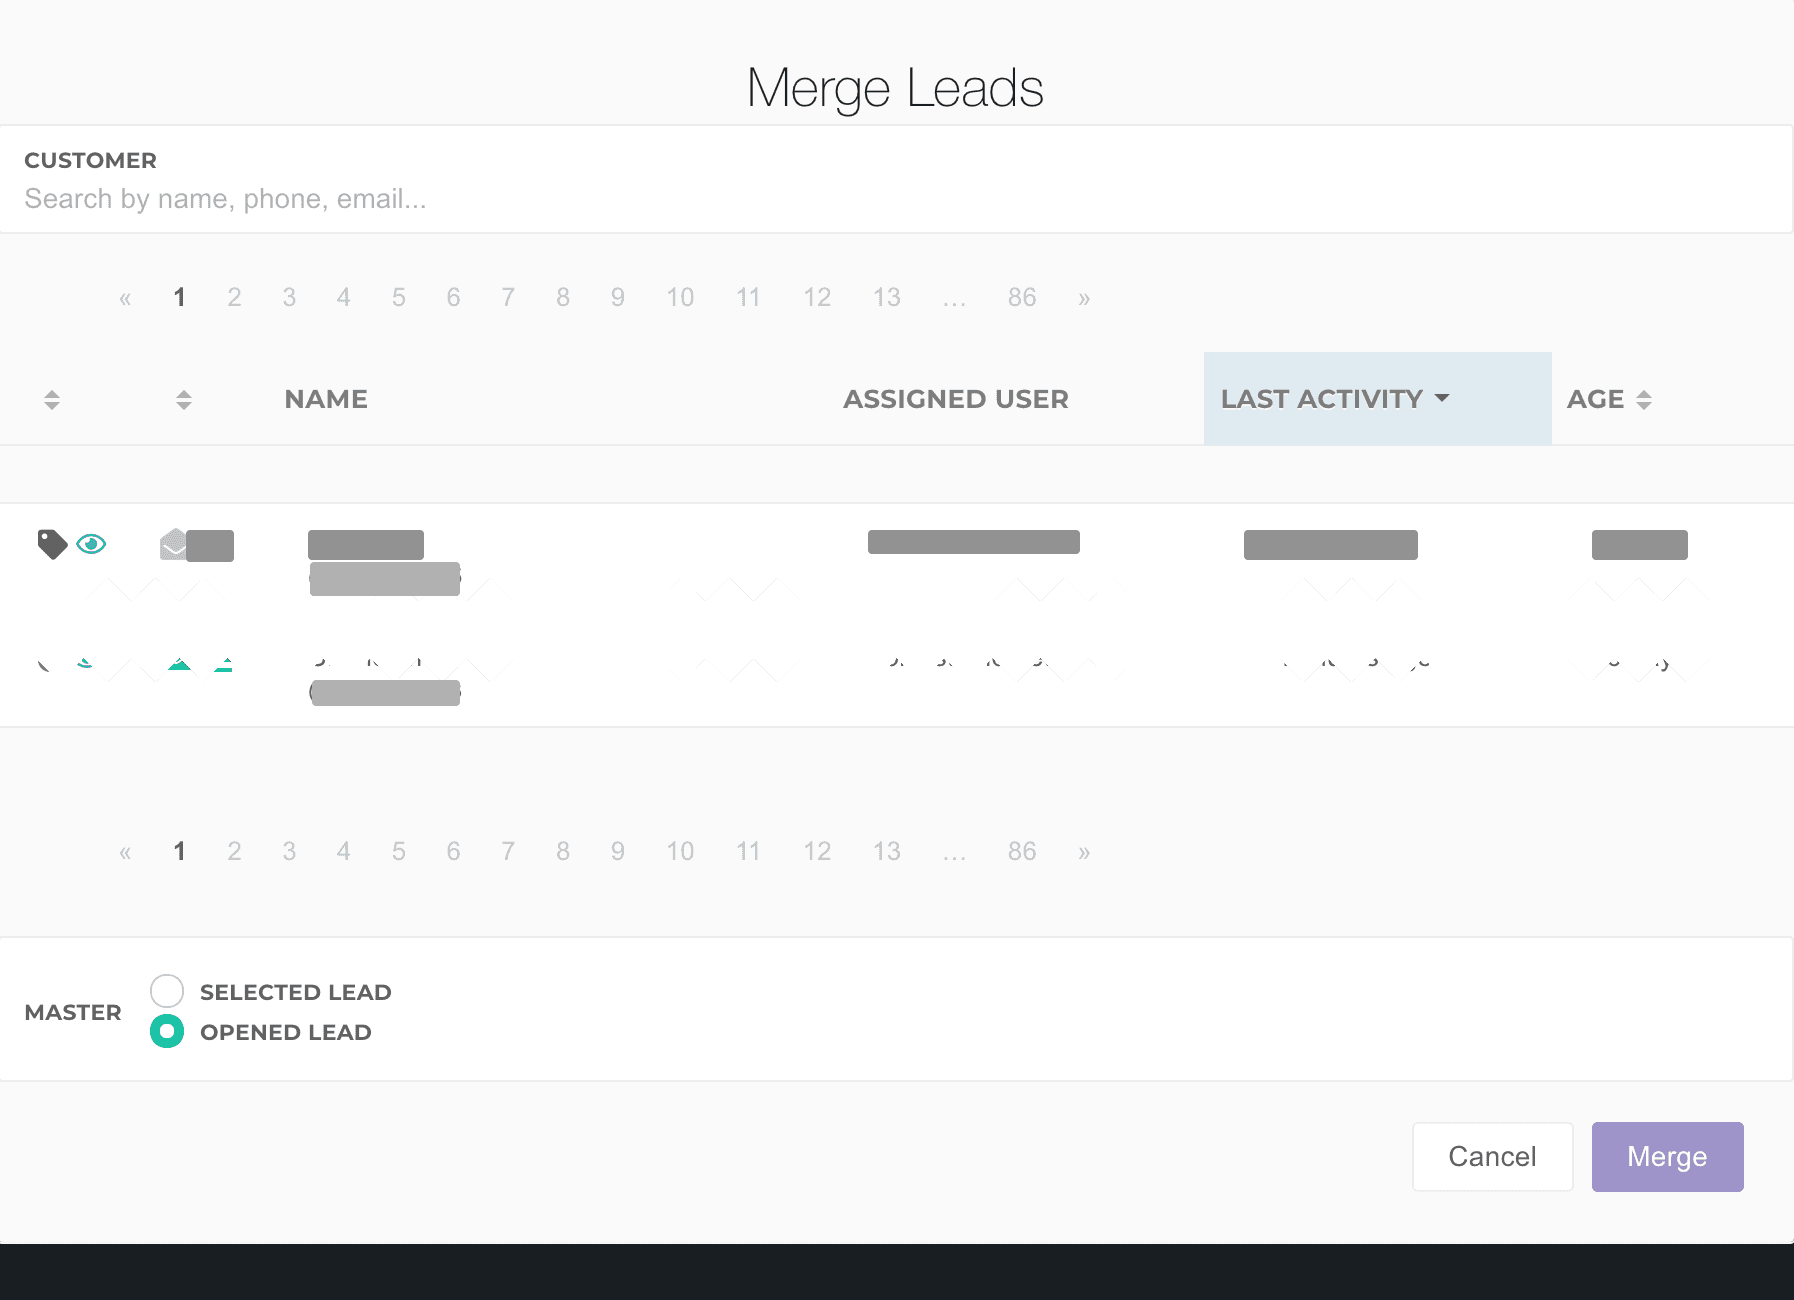1794x1300 pixels.
Task: Sort by the first column sort arrows
Action: point(52,400)
